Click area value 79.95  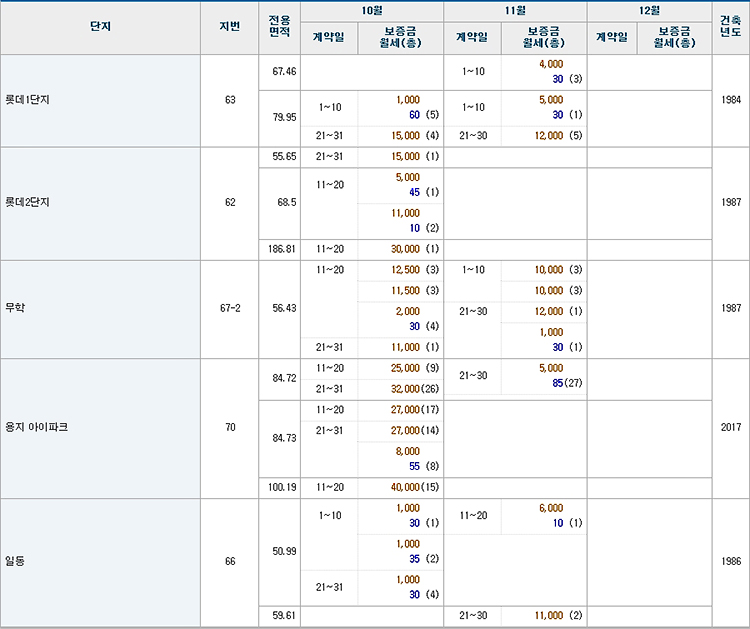[284, 117]
